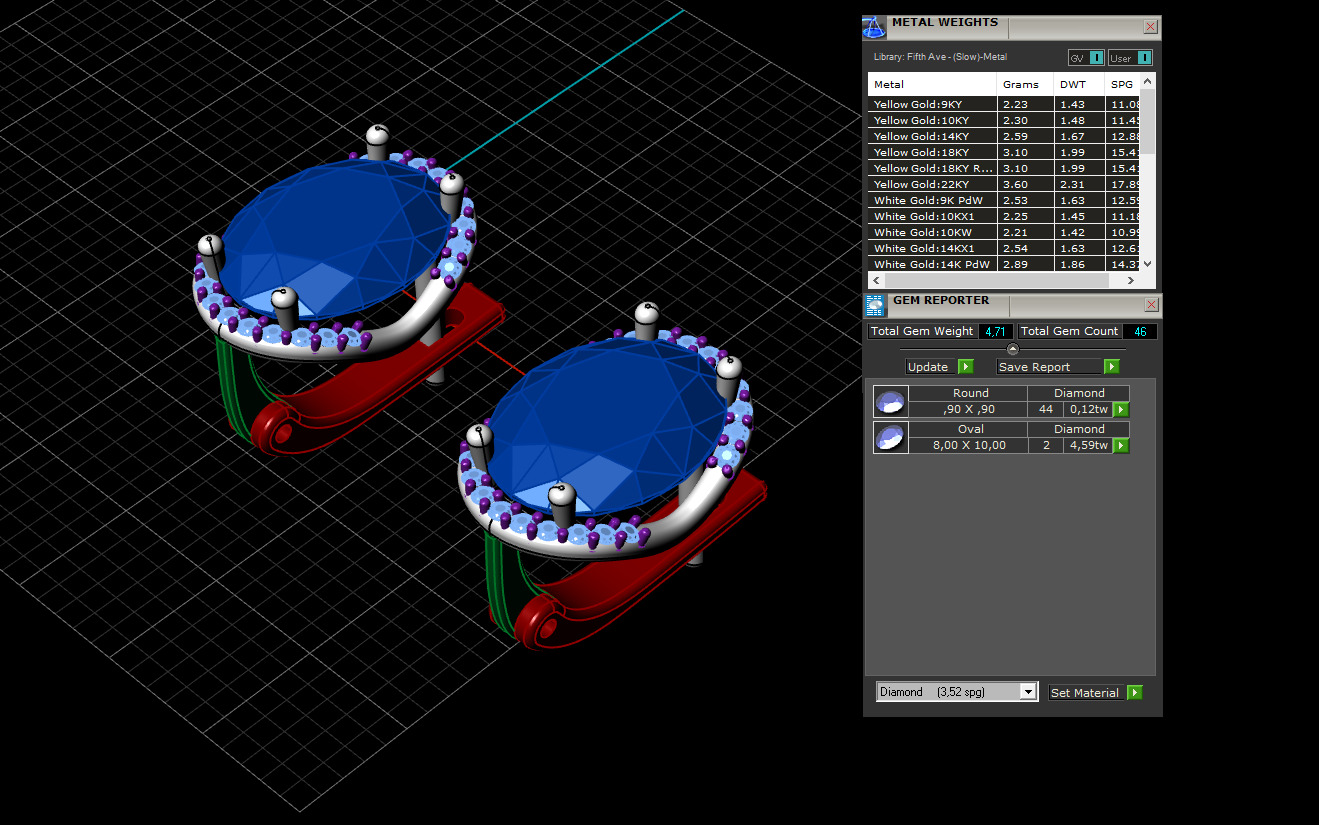The width and height of the screenshot is (1319, 825).
Task: Click the metal list vertical scrollbar thumb
Action: (1147, 121)
